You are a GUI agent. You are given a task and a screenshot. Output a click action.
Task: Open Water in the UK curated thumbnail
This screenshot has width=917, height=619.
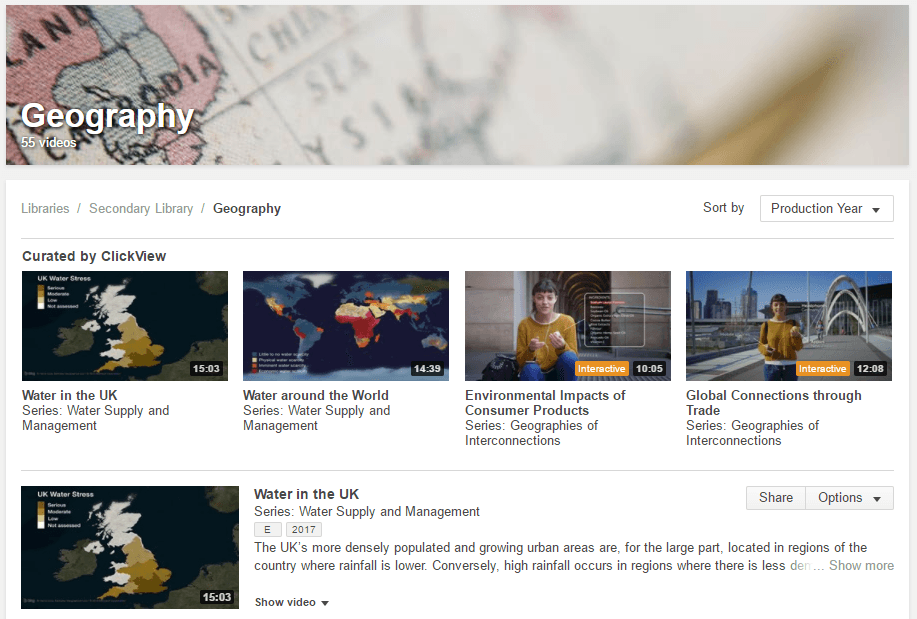click(125, 326)
